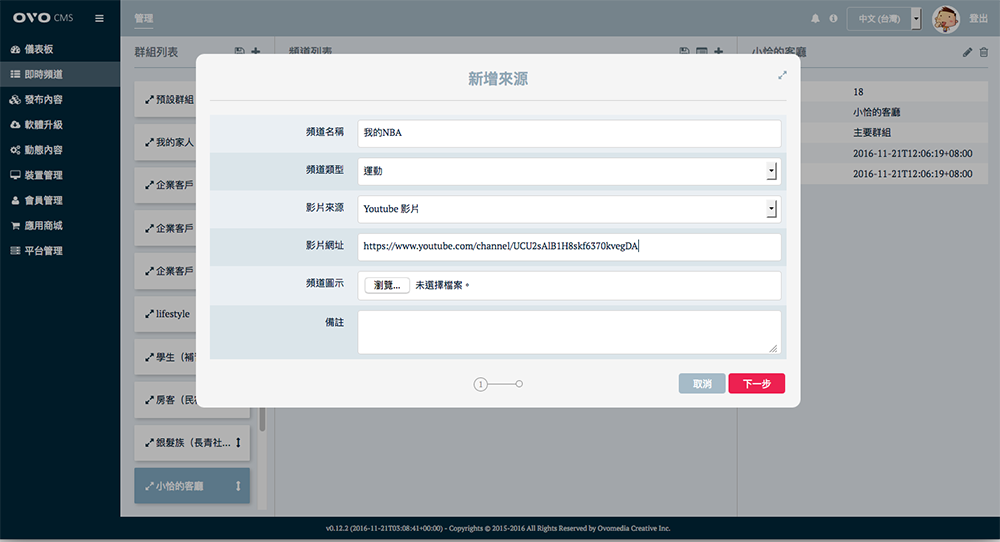Click the step 1 progress indicator circle
Image resolution: width=1000 pixels, height=542 pixels.
[x=480, y=384]
